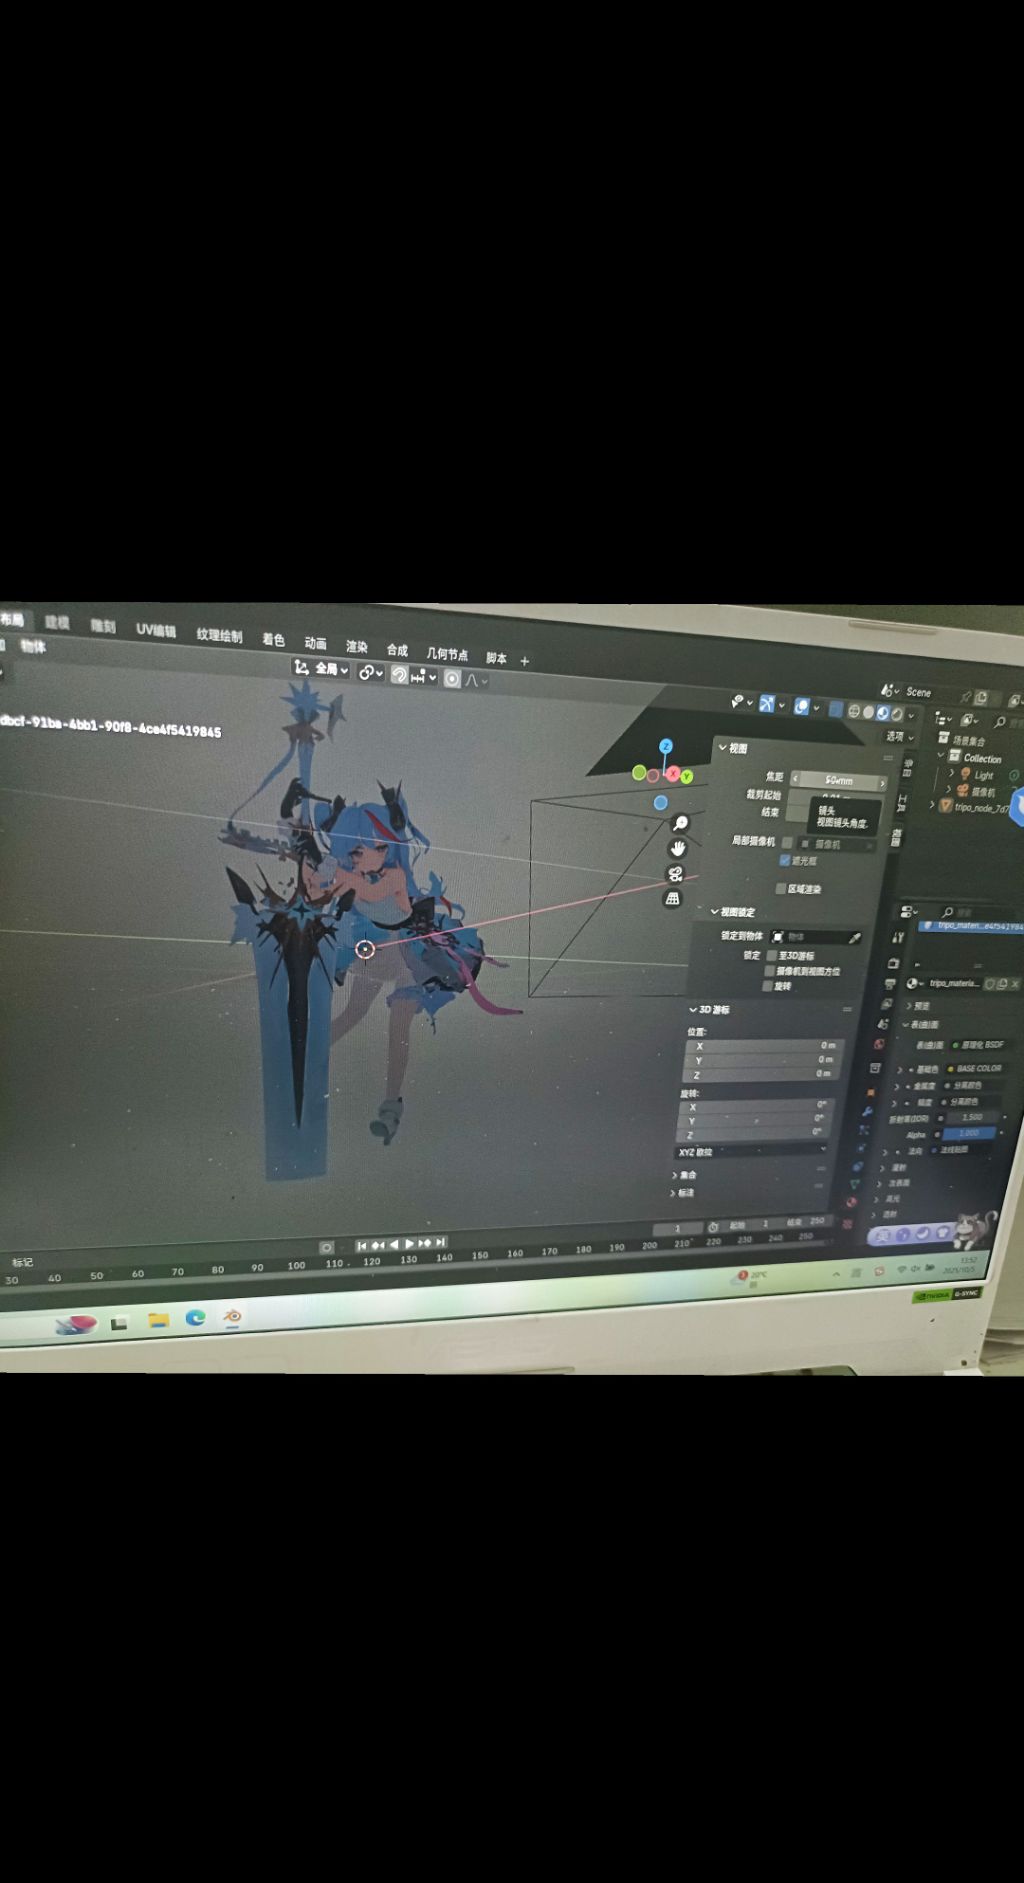Toggle viewport gizmo display button in header
Screen dimensions: 1024x1883
pos(767,704)
